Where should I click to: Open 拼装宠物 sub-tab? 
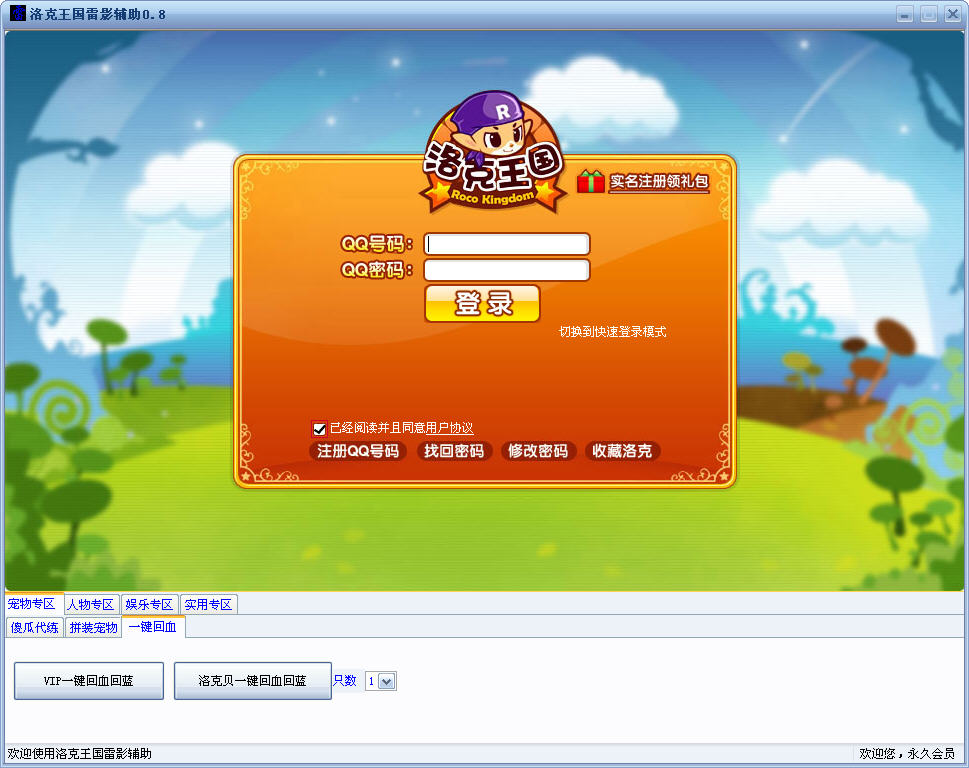[93, 627]
